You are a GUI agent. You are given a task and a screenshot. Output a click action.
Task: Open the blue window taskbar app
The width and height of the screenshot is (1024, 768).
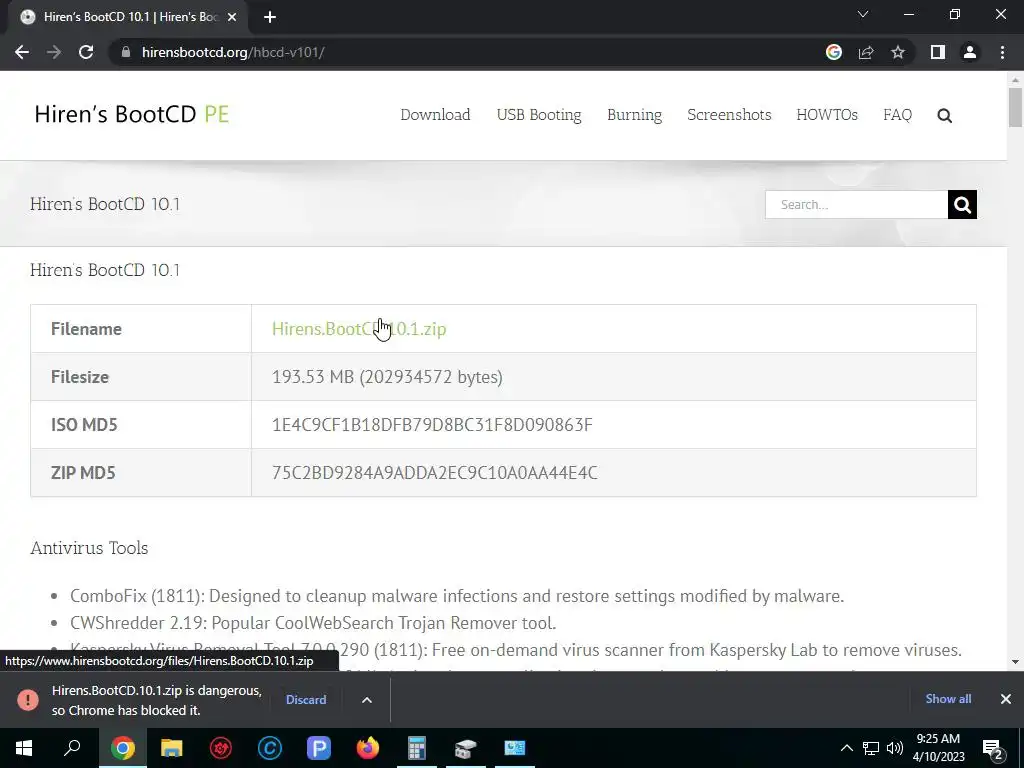515,748
